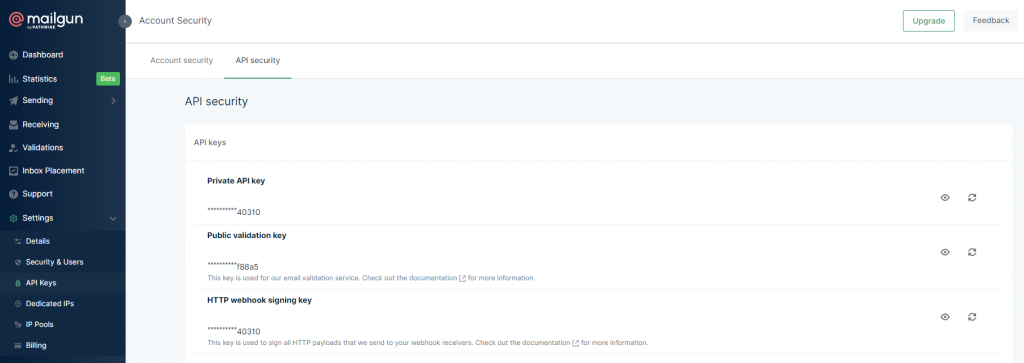Click the Private API key label
The image size is (1024, 363).
[236, 181]
